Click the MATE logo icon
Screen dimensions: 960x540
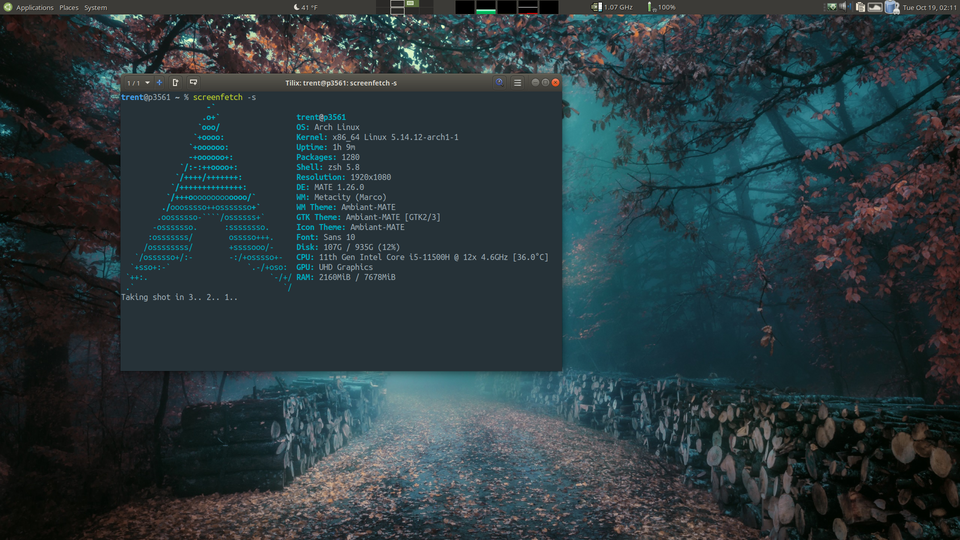(7, 7)
